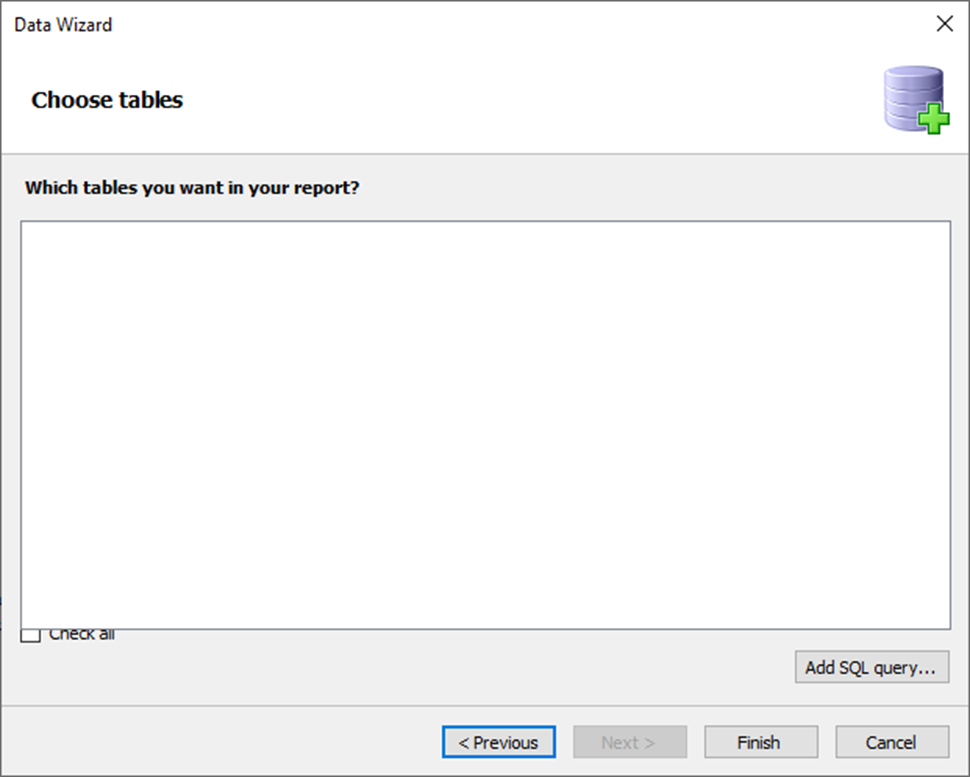
Task: Close the Data Wizard dialog with X
Action: (x=945, y=24)
